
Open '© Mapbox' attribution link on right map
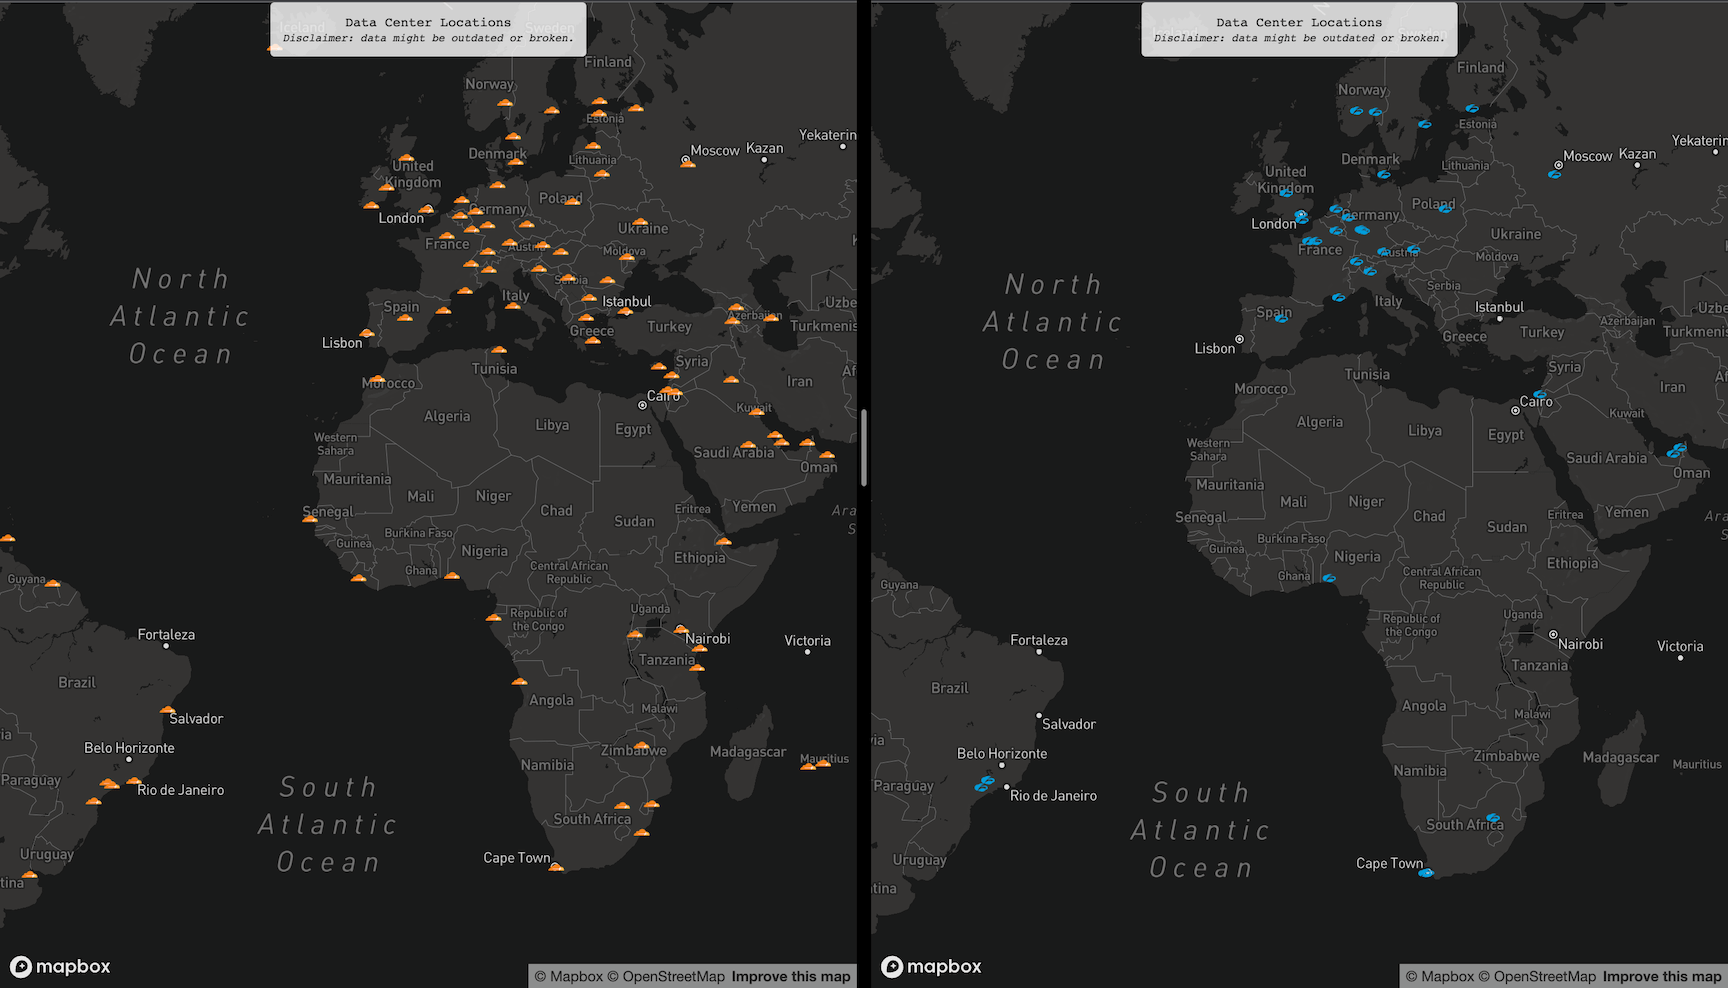pos(1439,976)
